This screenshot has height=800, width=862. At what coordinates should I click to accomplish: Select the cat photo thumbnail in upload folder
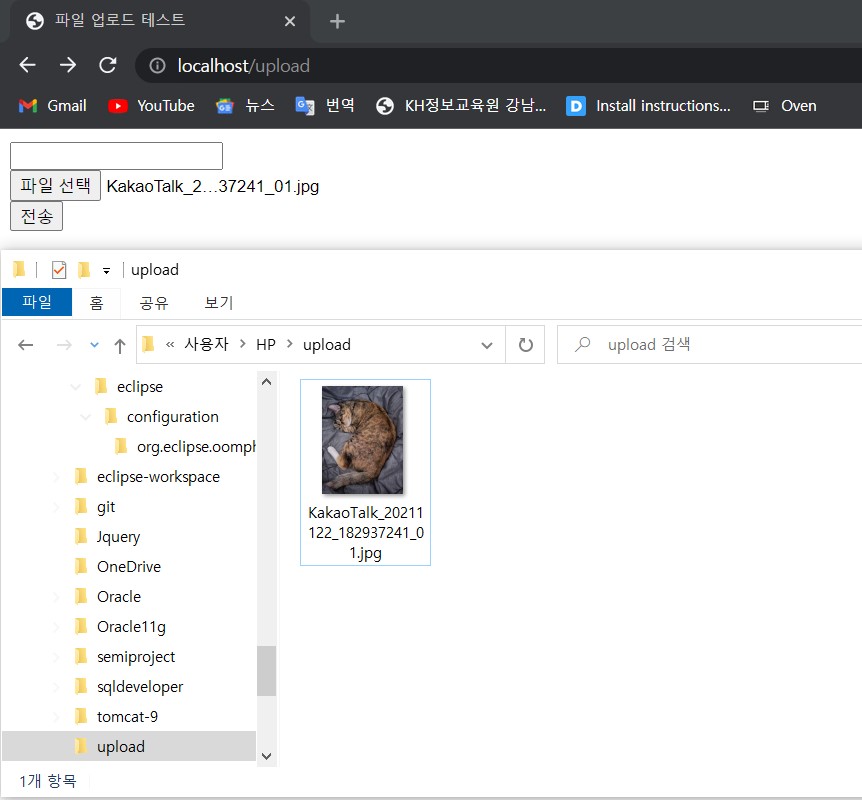click(362, 439)
